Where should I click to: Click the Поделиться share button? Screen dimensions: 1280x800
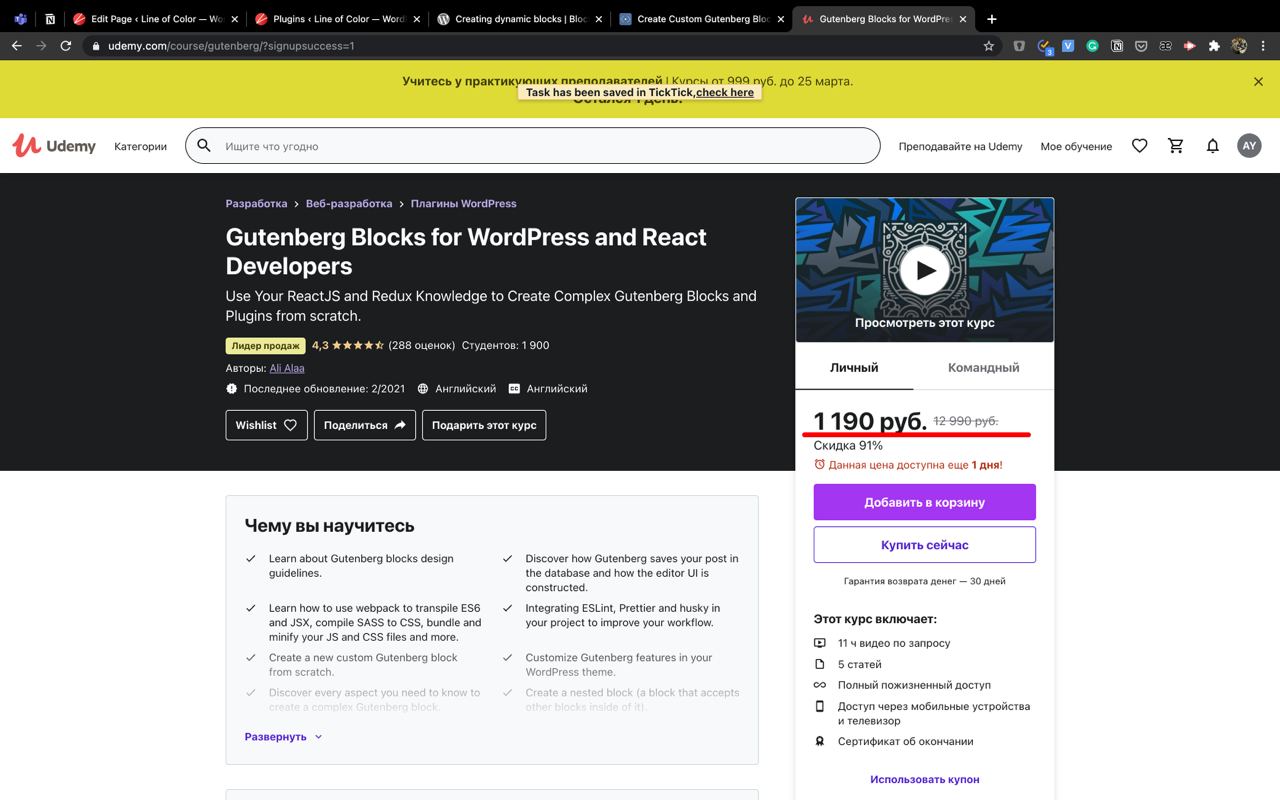(365, 425)
